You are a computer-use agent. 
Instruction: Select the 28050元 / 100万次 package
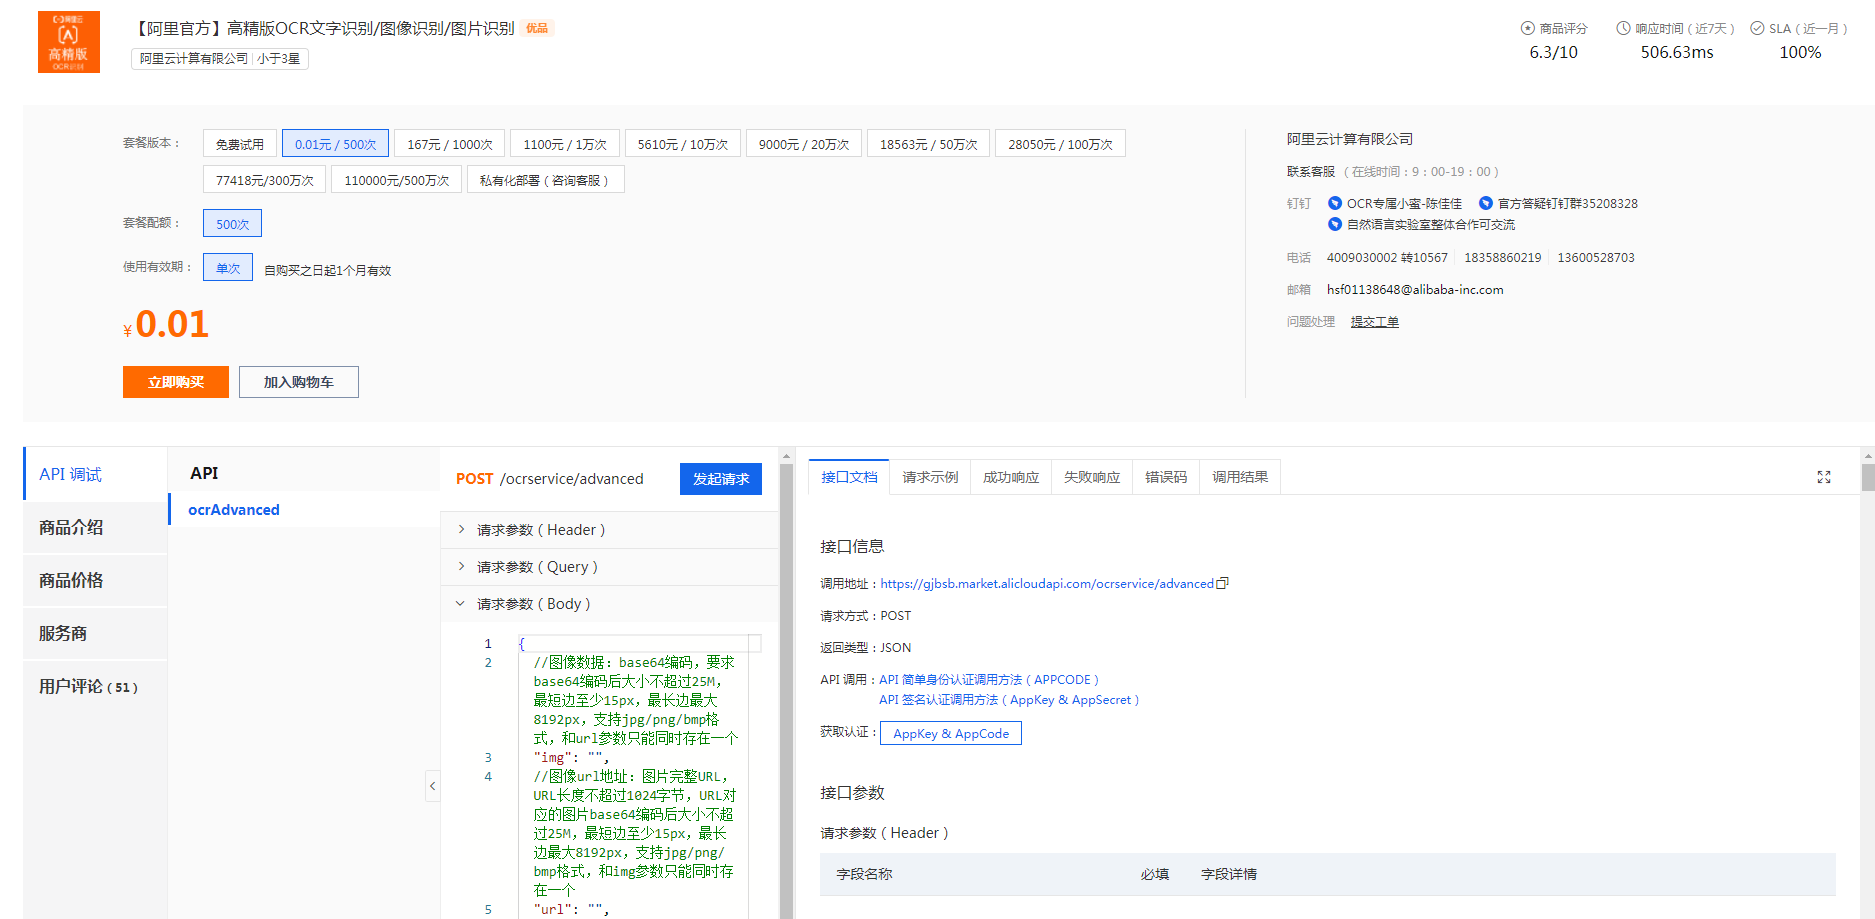[x=1060, y=144]
